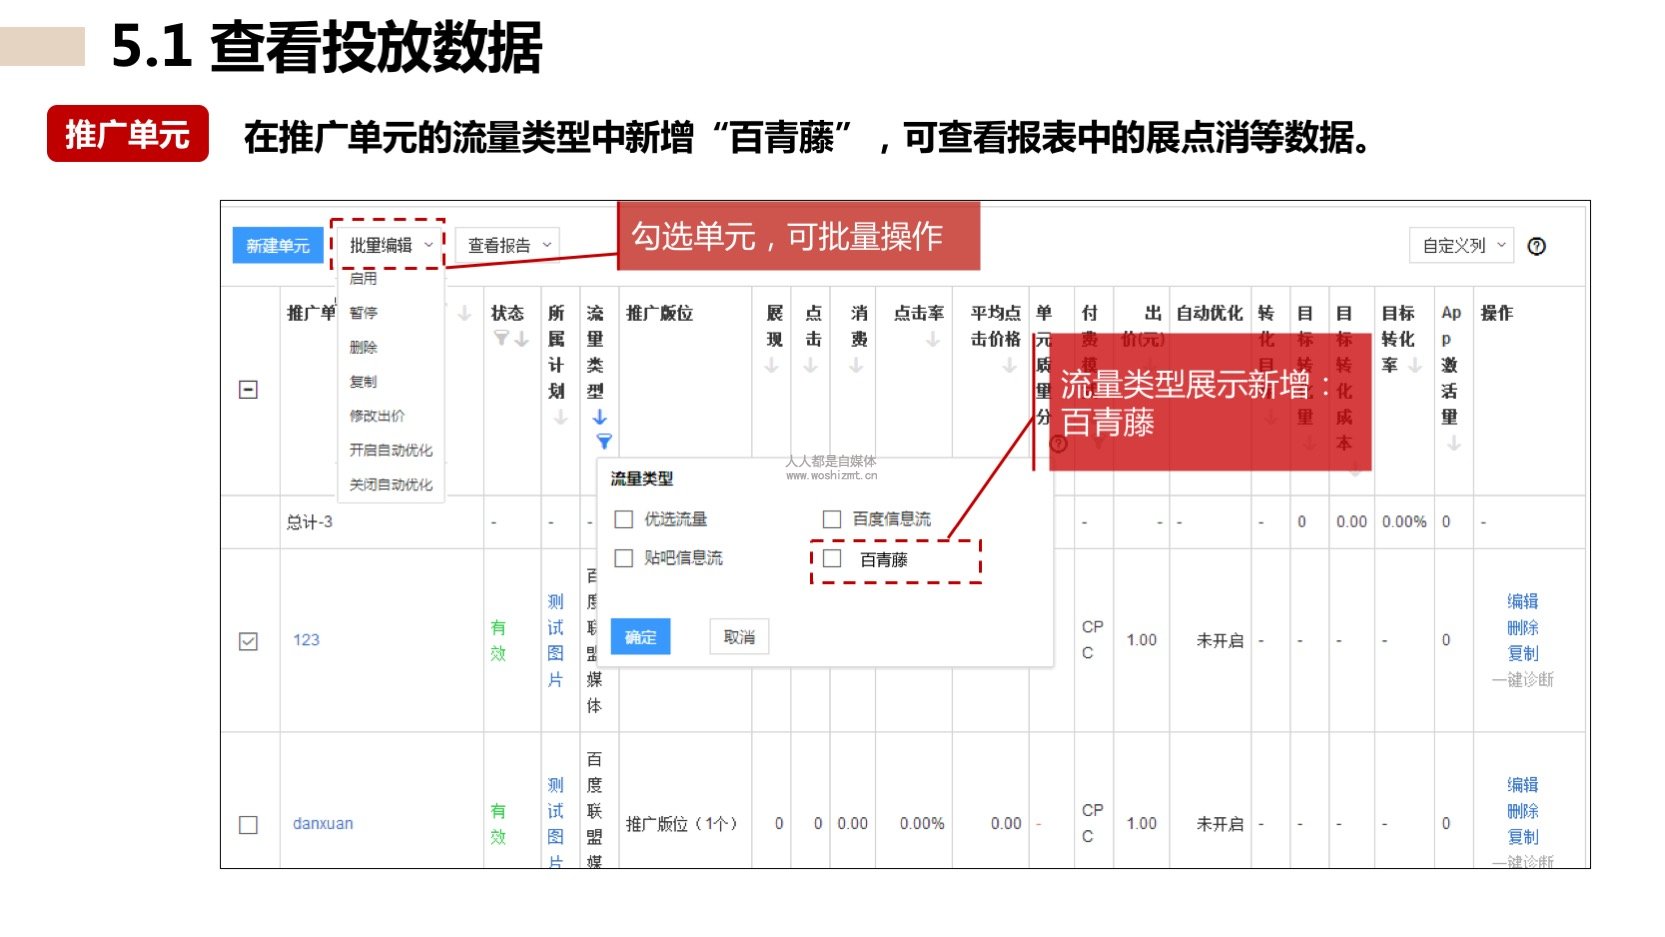
Task: Click the help question-mark icon beside 自定义列
Action: coord(1537,246)
